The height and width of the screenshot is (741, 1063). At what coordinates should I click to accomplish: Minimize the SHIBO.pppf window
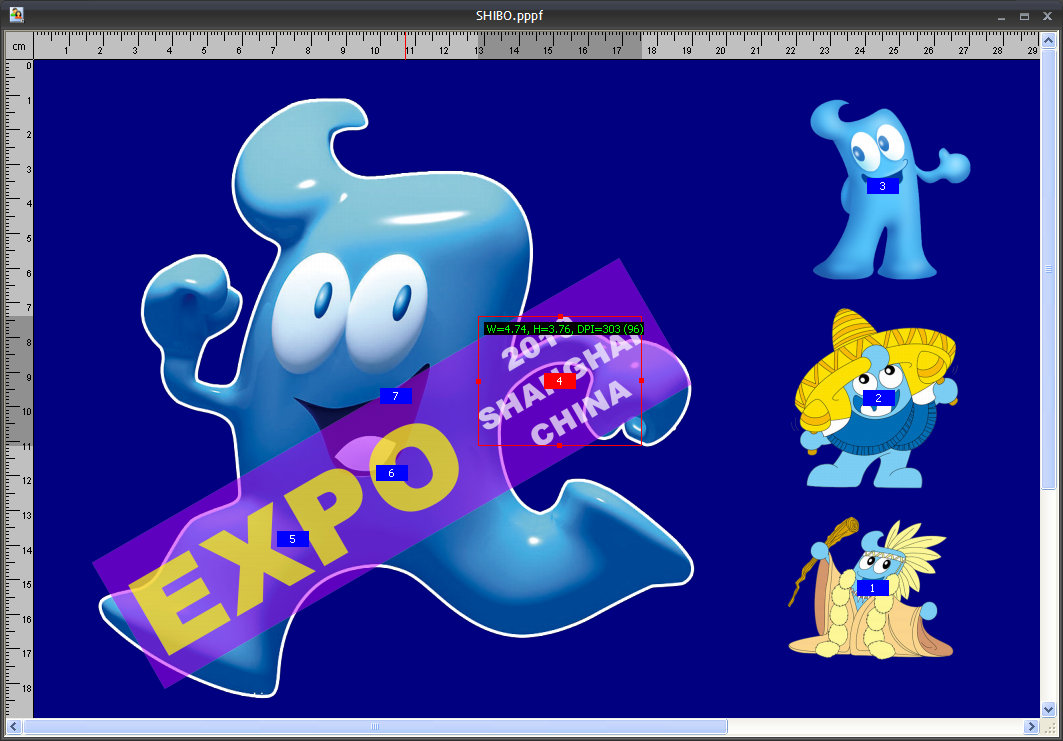[x=1001, y=16]
